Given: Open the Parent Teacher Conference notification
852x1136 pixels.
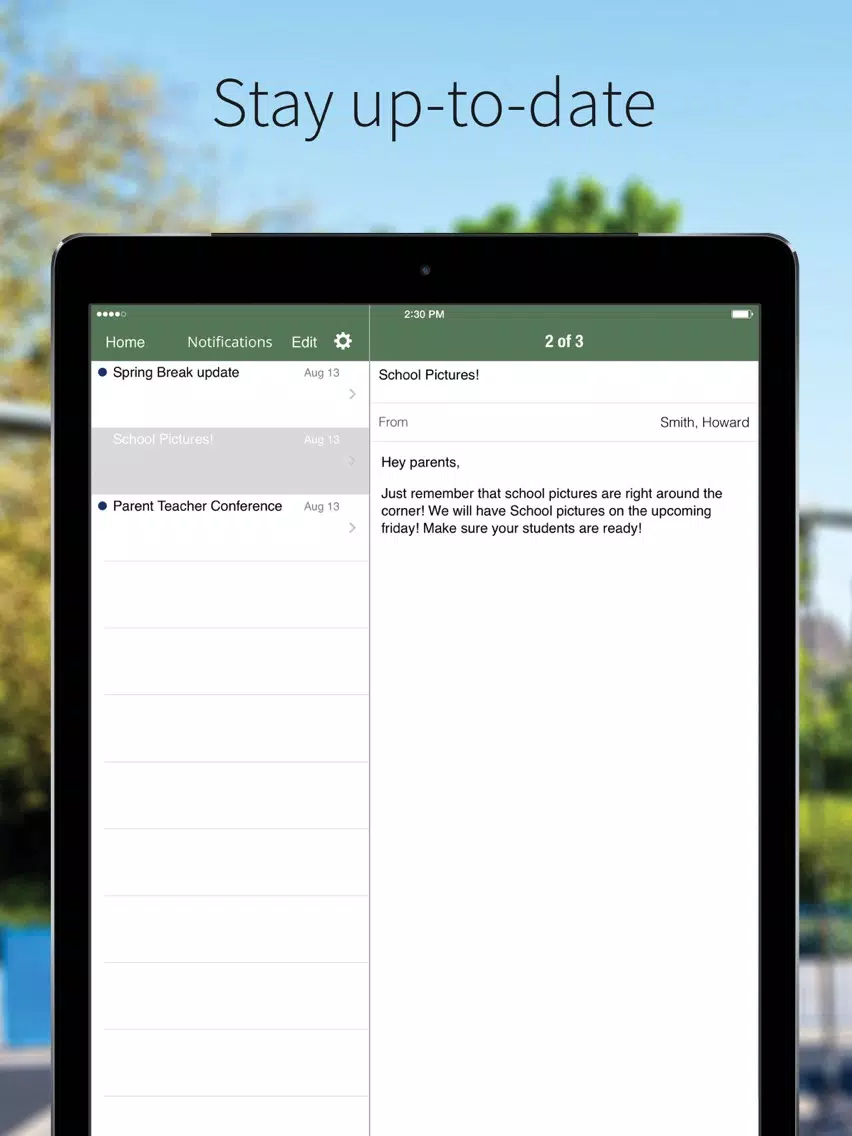Looking at the screenshot, I should (x=230, y=527).
